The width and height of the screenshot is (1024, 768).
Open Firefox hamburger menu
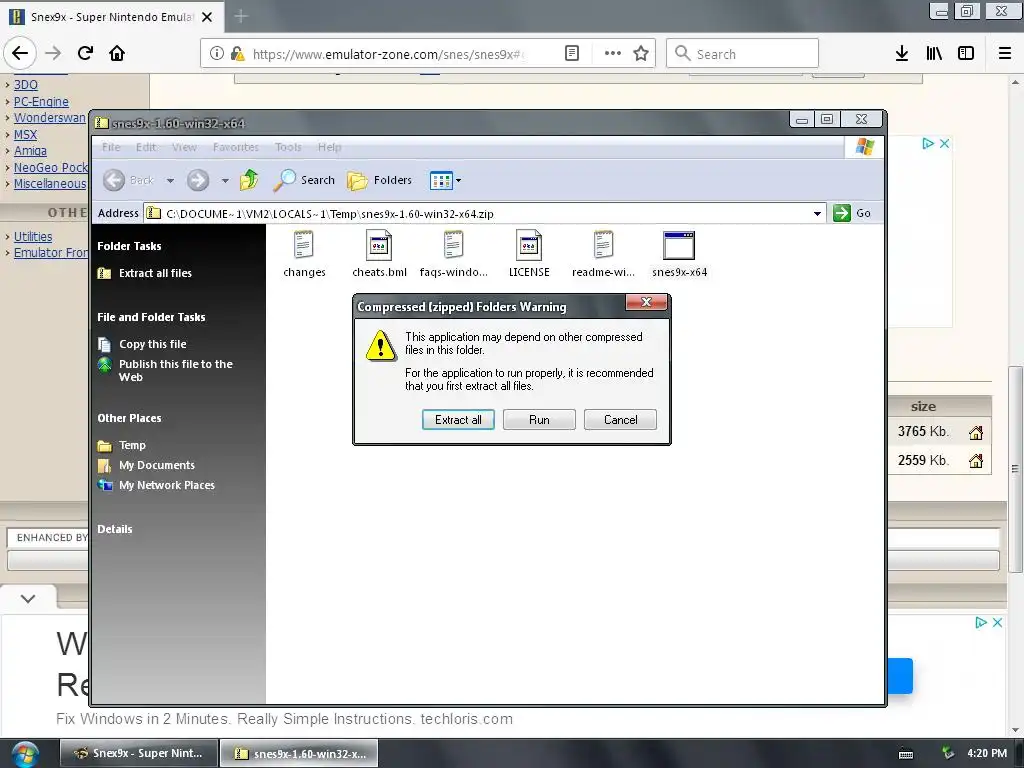[1005, 54]
